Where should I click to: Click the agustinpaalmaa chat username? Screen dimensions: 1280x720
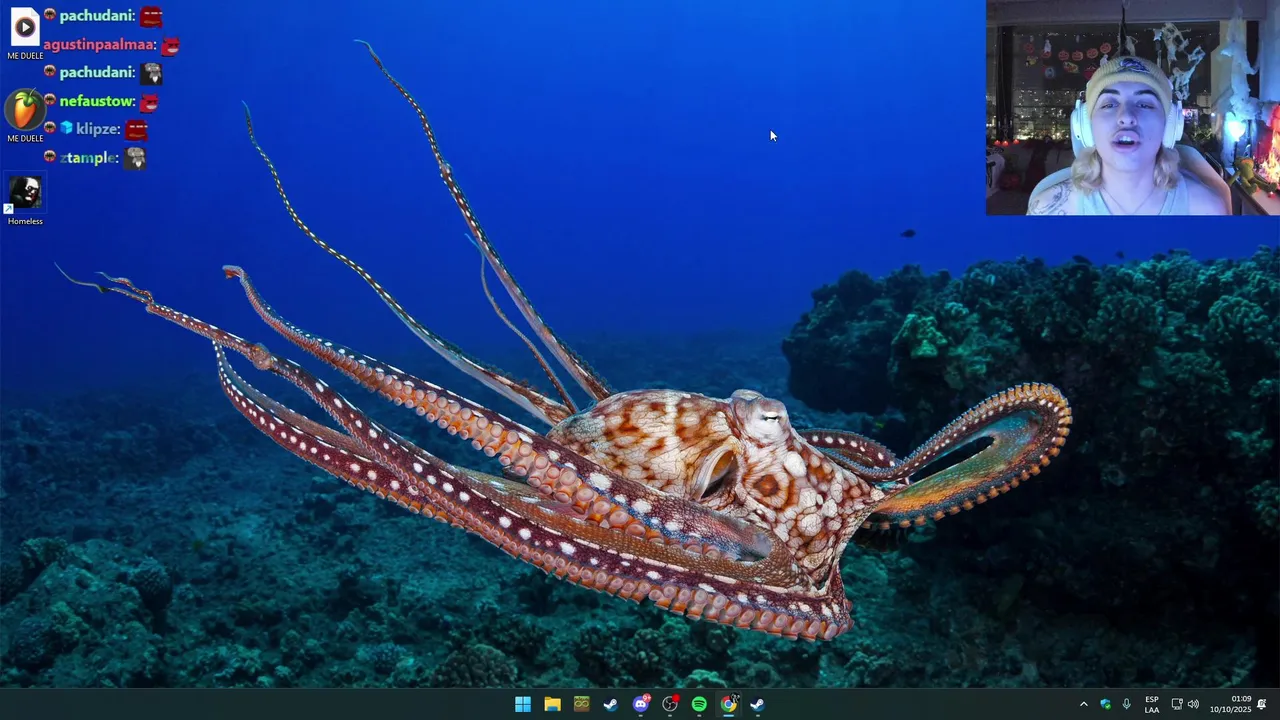[100, 45]
